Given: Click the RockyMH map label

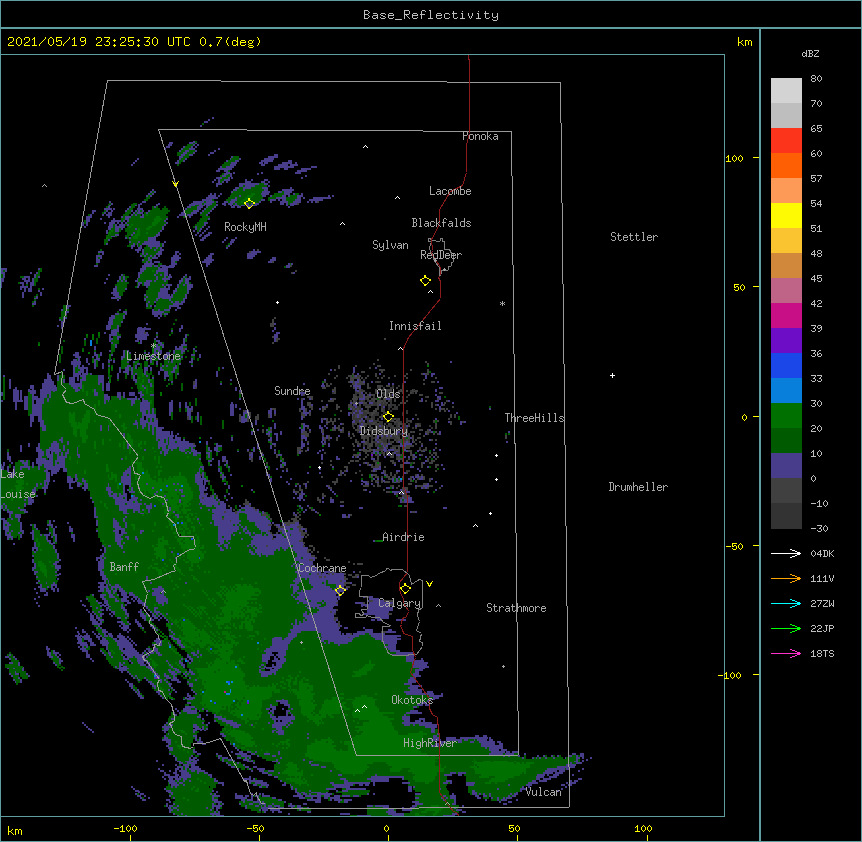Looking at the screenshot, I should [x=245, y=227].
